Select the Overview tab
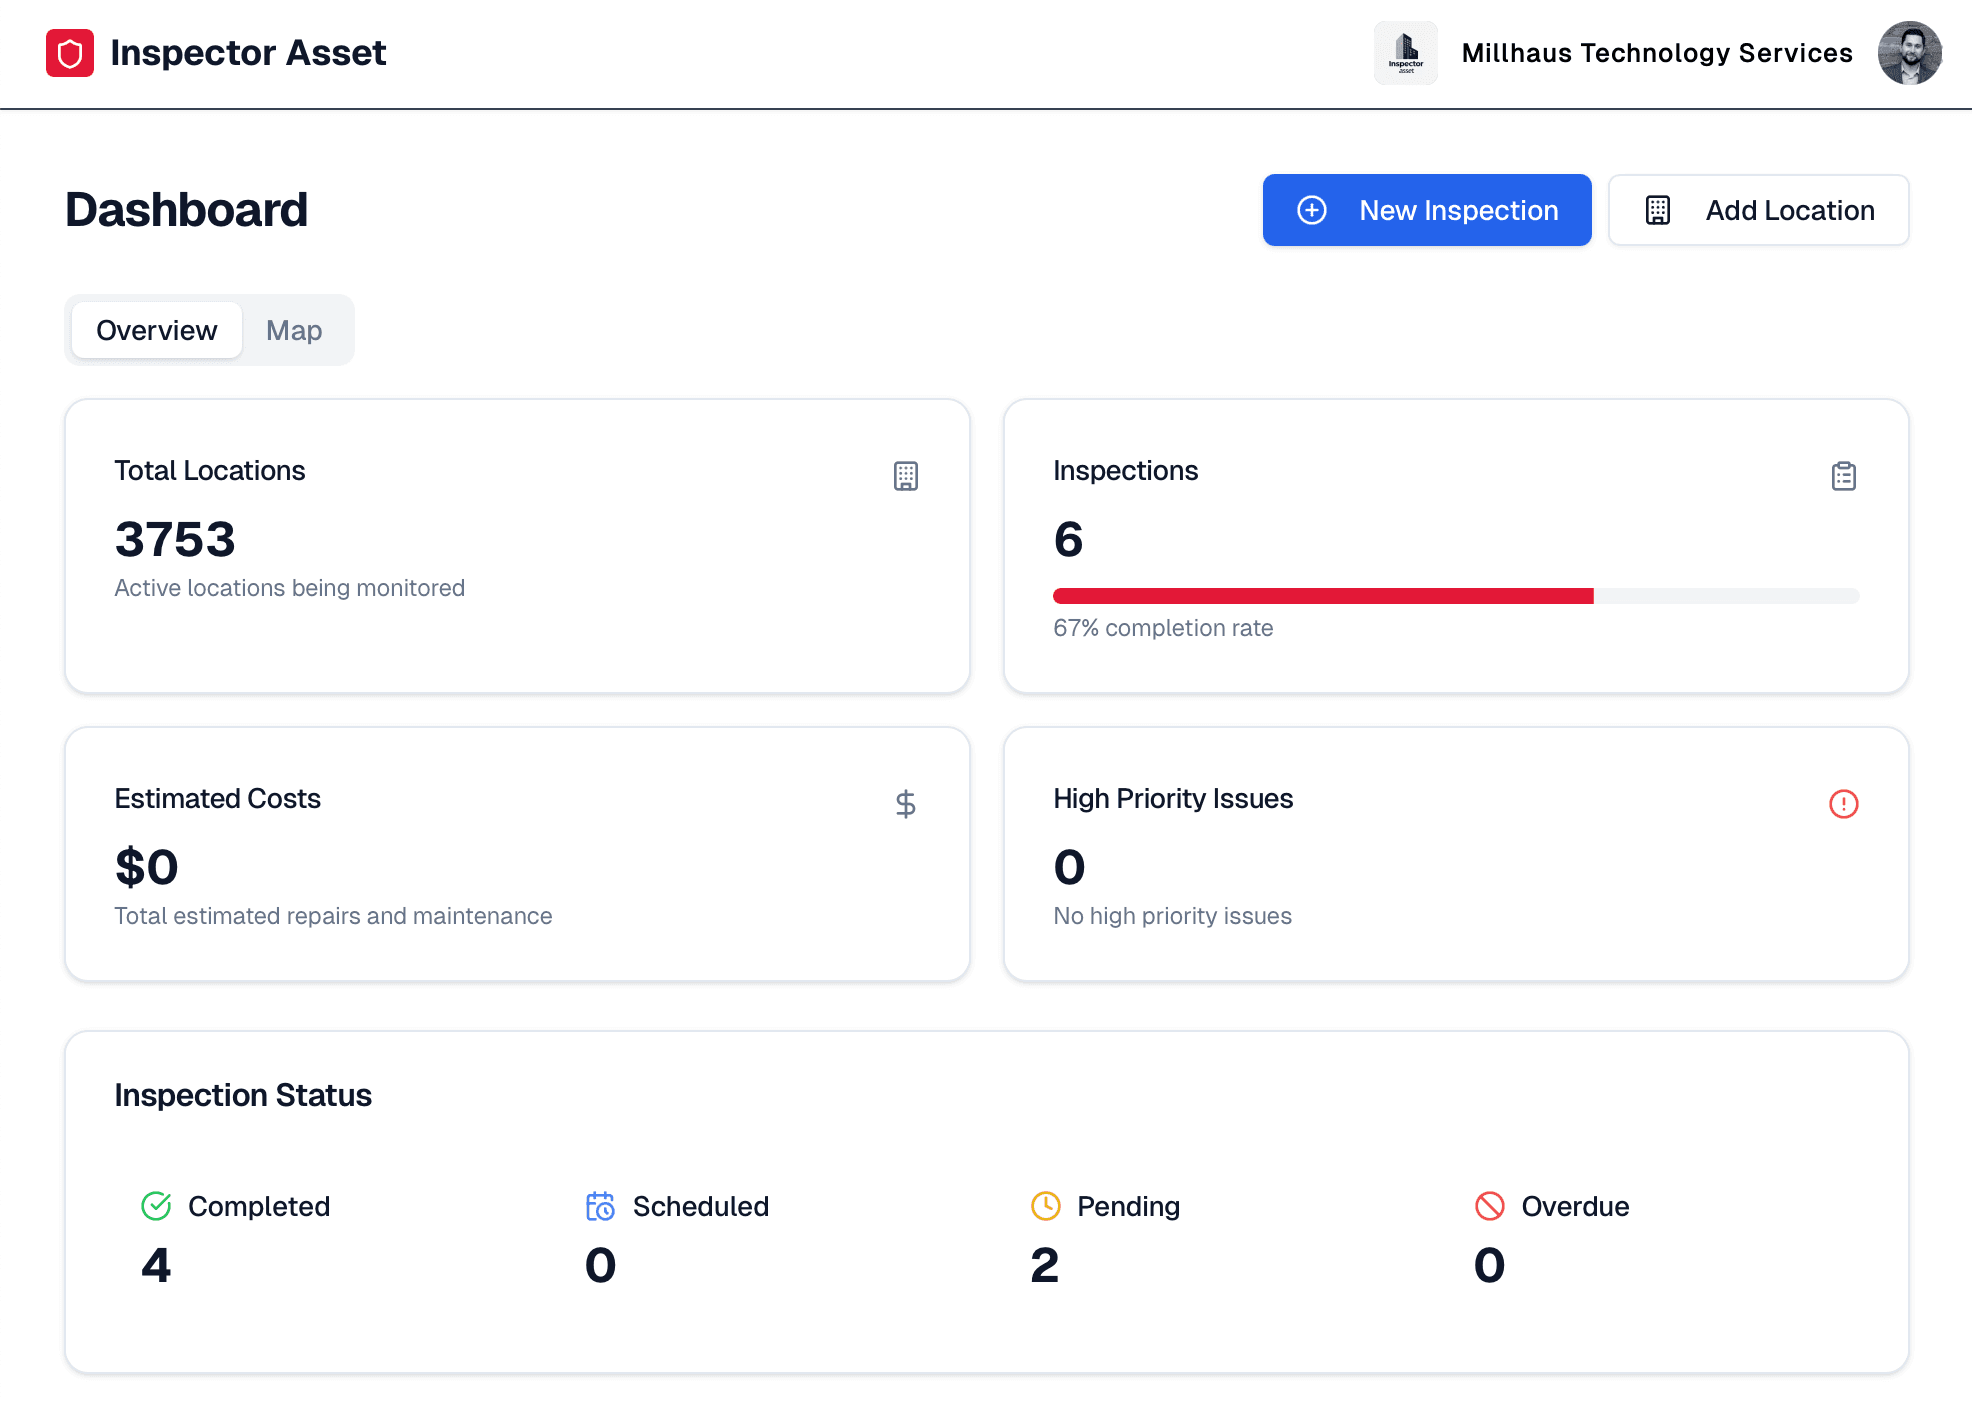Viewport: 1972px width, 1406px height. [x=155, y=330]
